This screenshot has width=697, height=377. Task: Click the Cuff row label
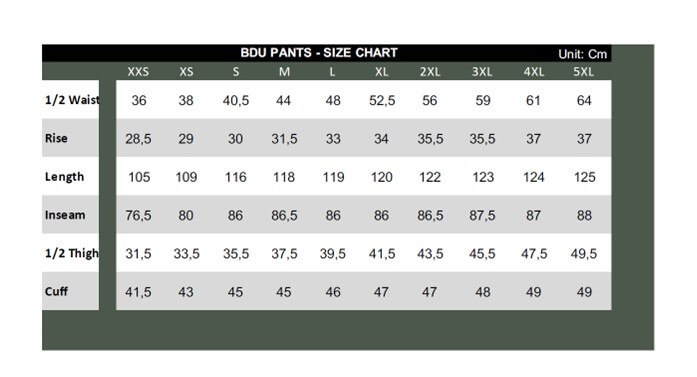click(x=56, y=292)
